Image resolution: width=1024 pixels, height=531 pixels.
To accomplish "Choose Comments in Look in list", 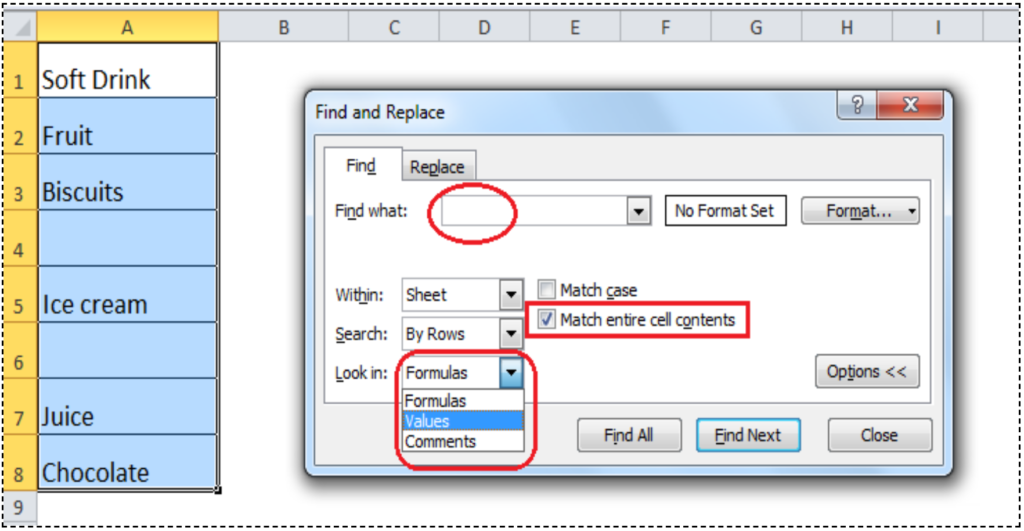I will (462, 441).
